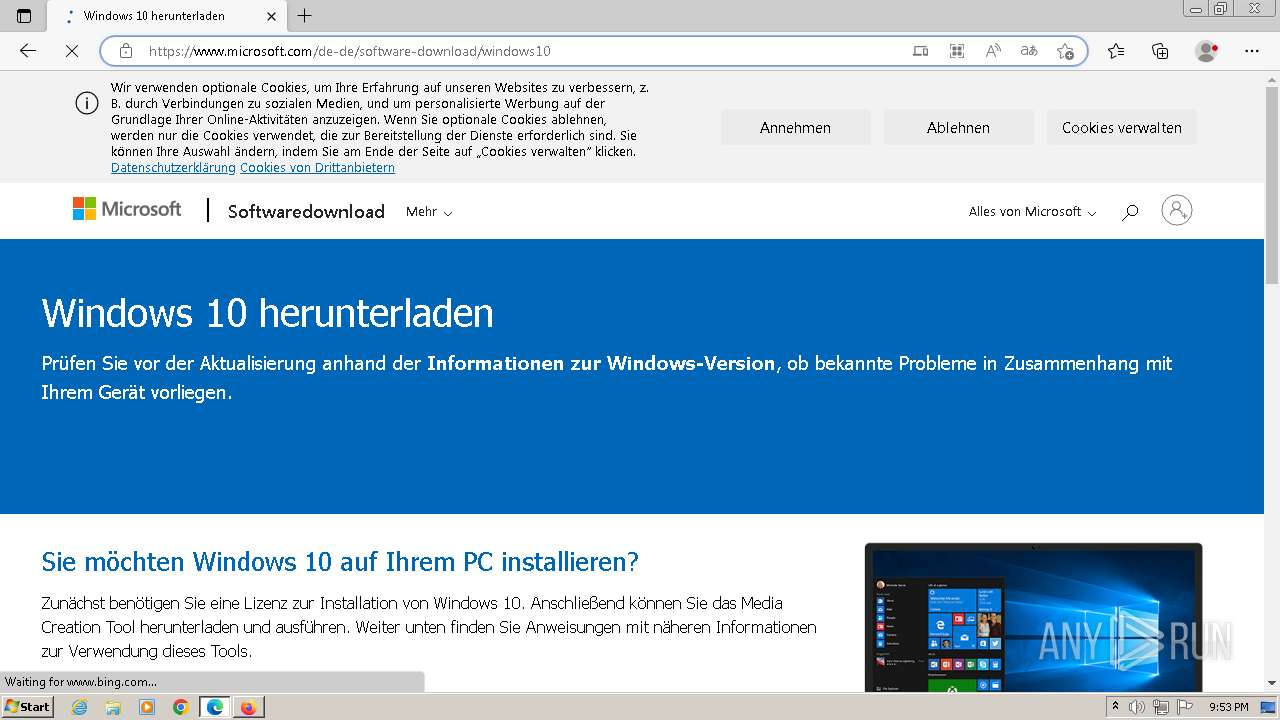Open Informationen zur Windows-Version link

point(601,363)
